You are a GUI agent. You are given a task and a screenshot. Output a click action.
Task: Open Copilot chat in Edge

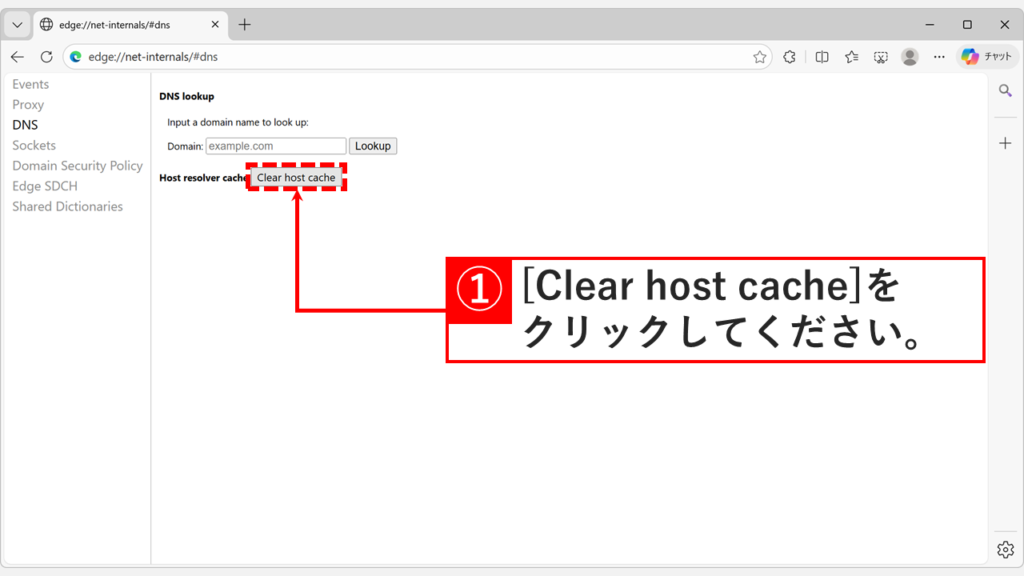(987, 56)
